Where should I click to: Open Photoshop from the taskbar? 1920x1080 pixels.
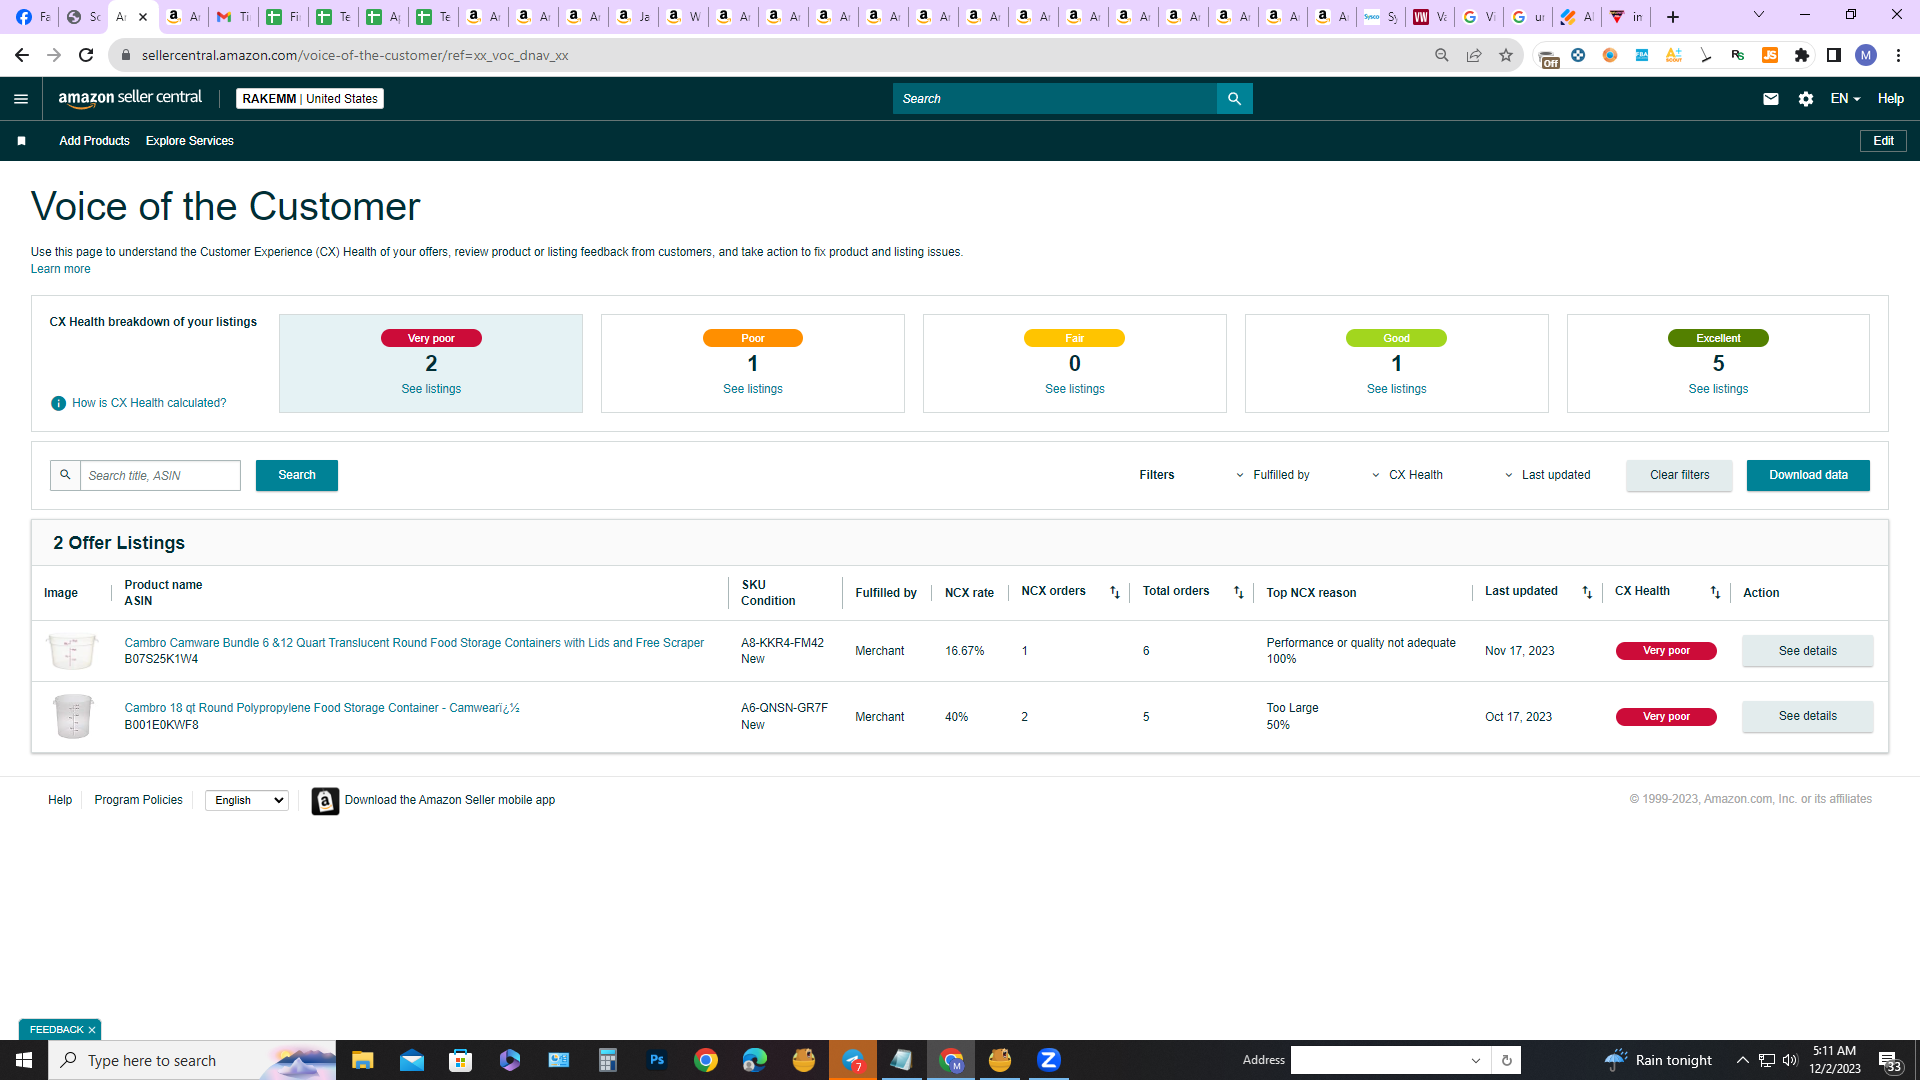pos(656,1060)
